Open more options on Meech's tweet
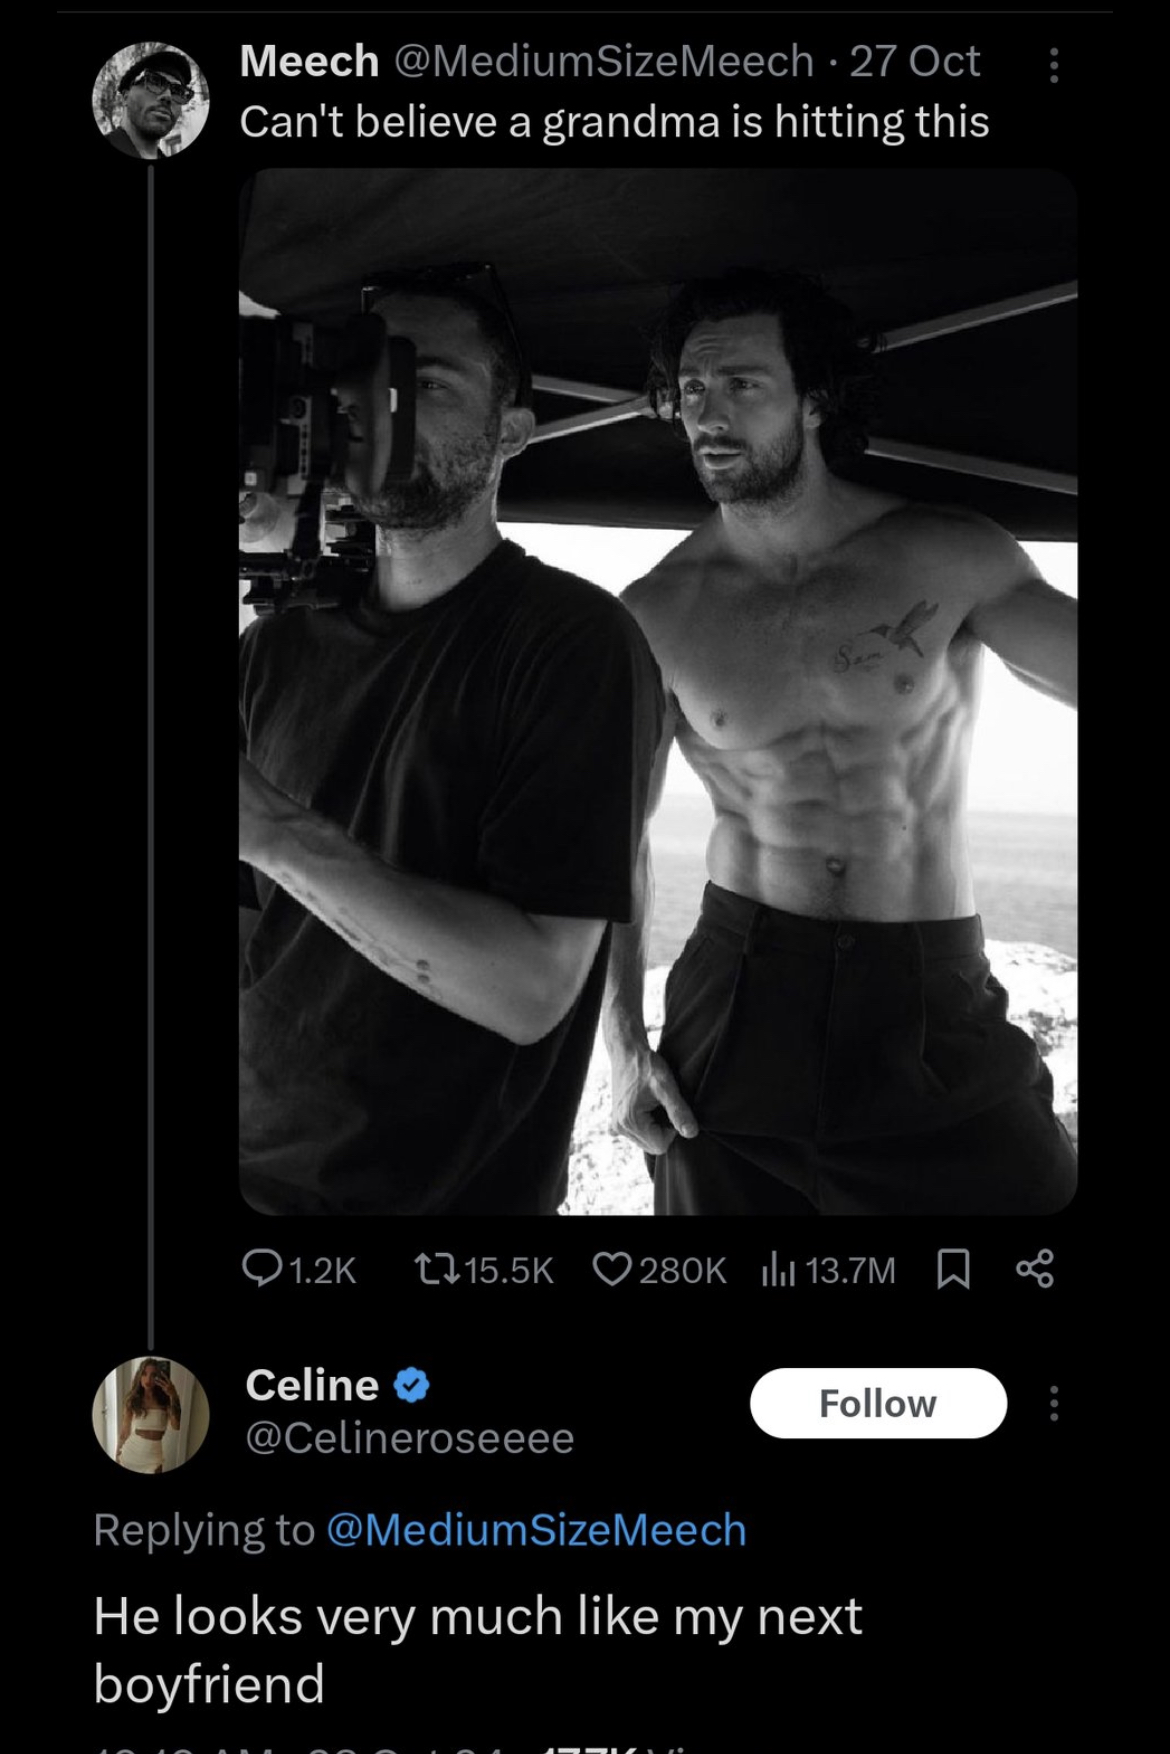 tap(1053, 65)
